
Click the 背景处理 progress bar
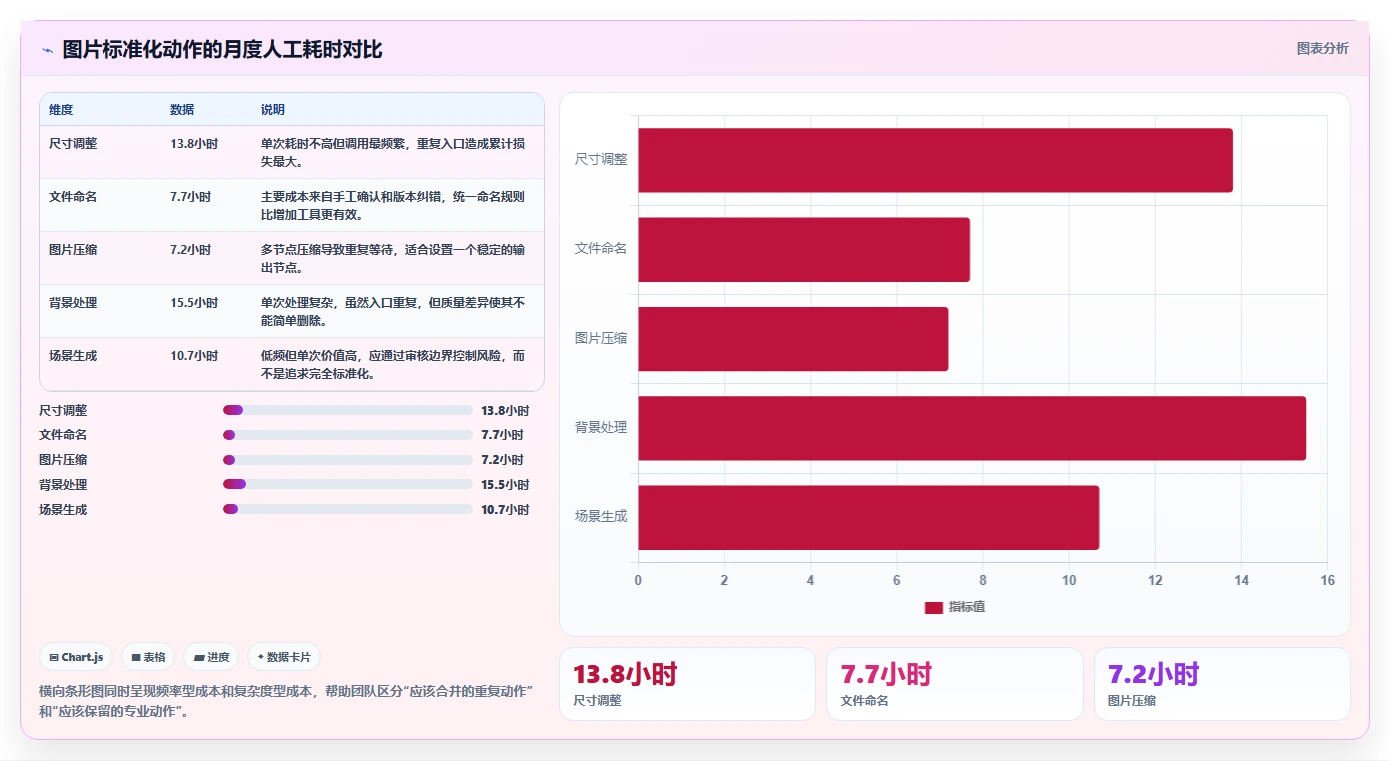coord(348,484)
